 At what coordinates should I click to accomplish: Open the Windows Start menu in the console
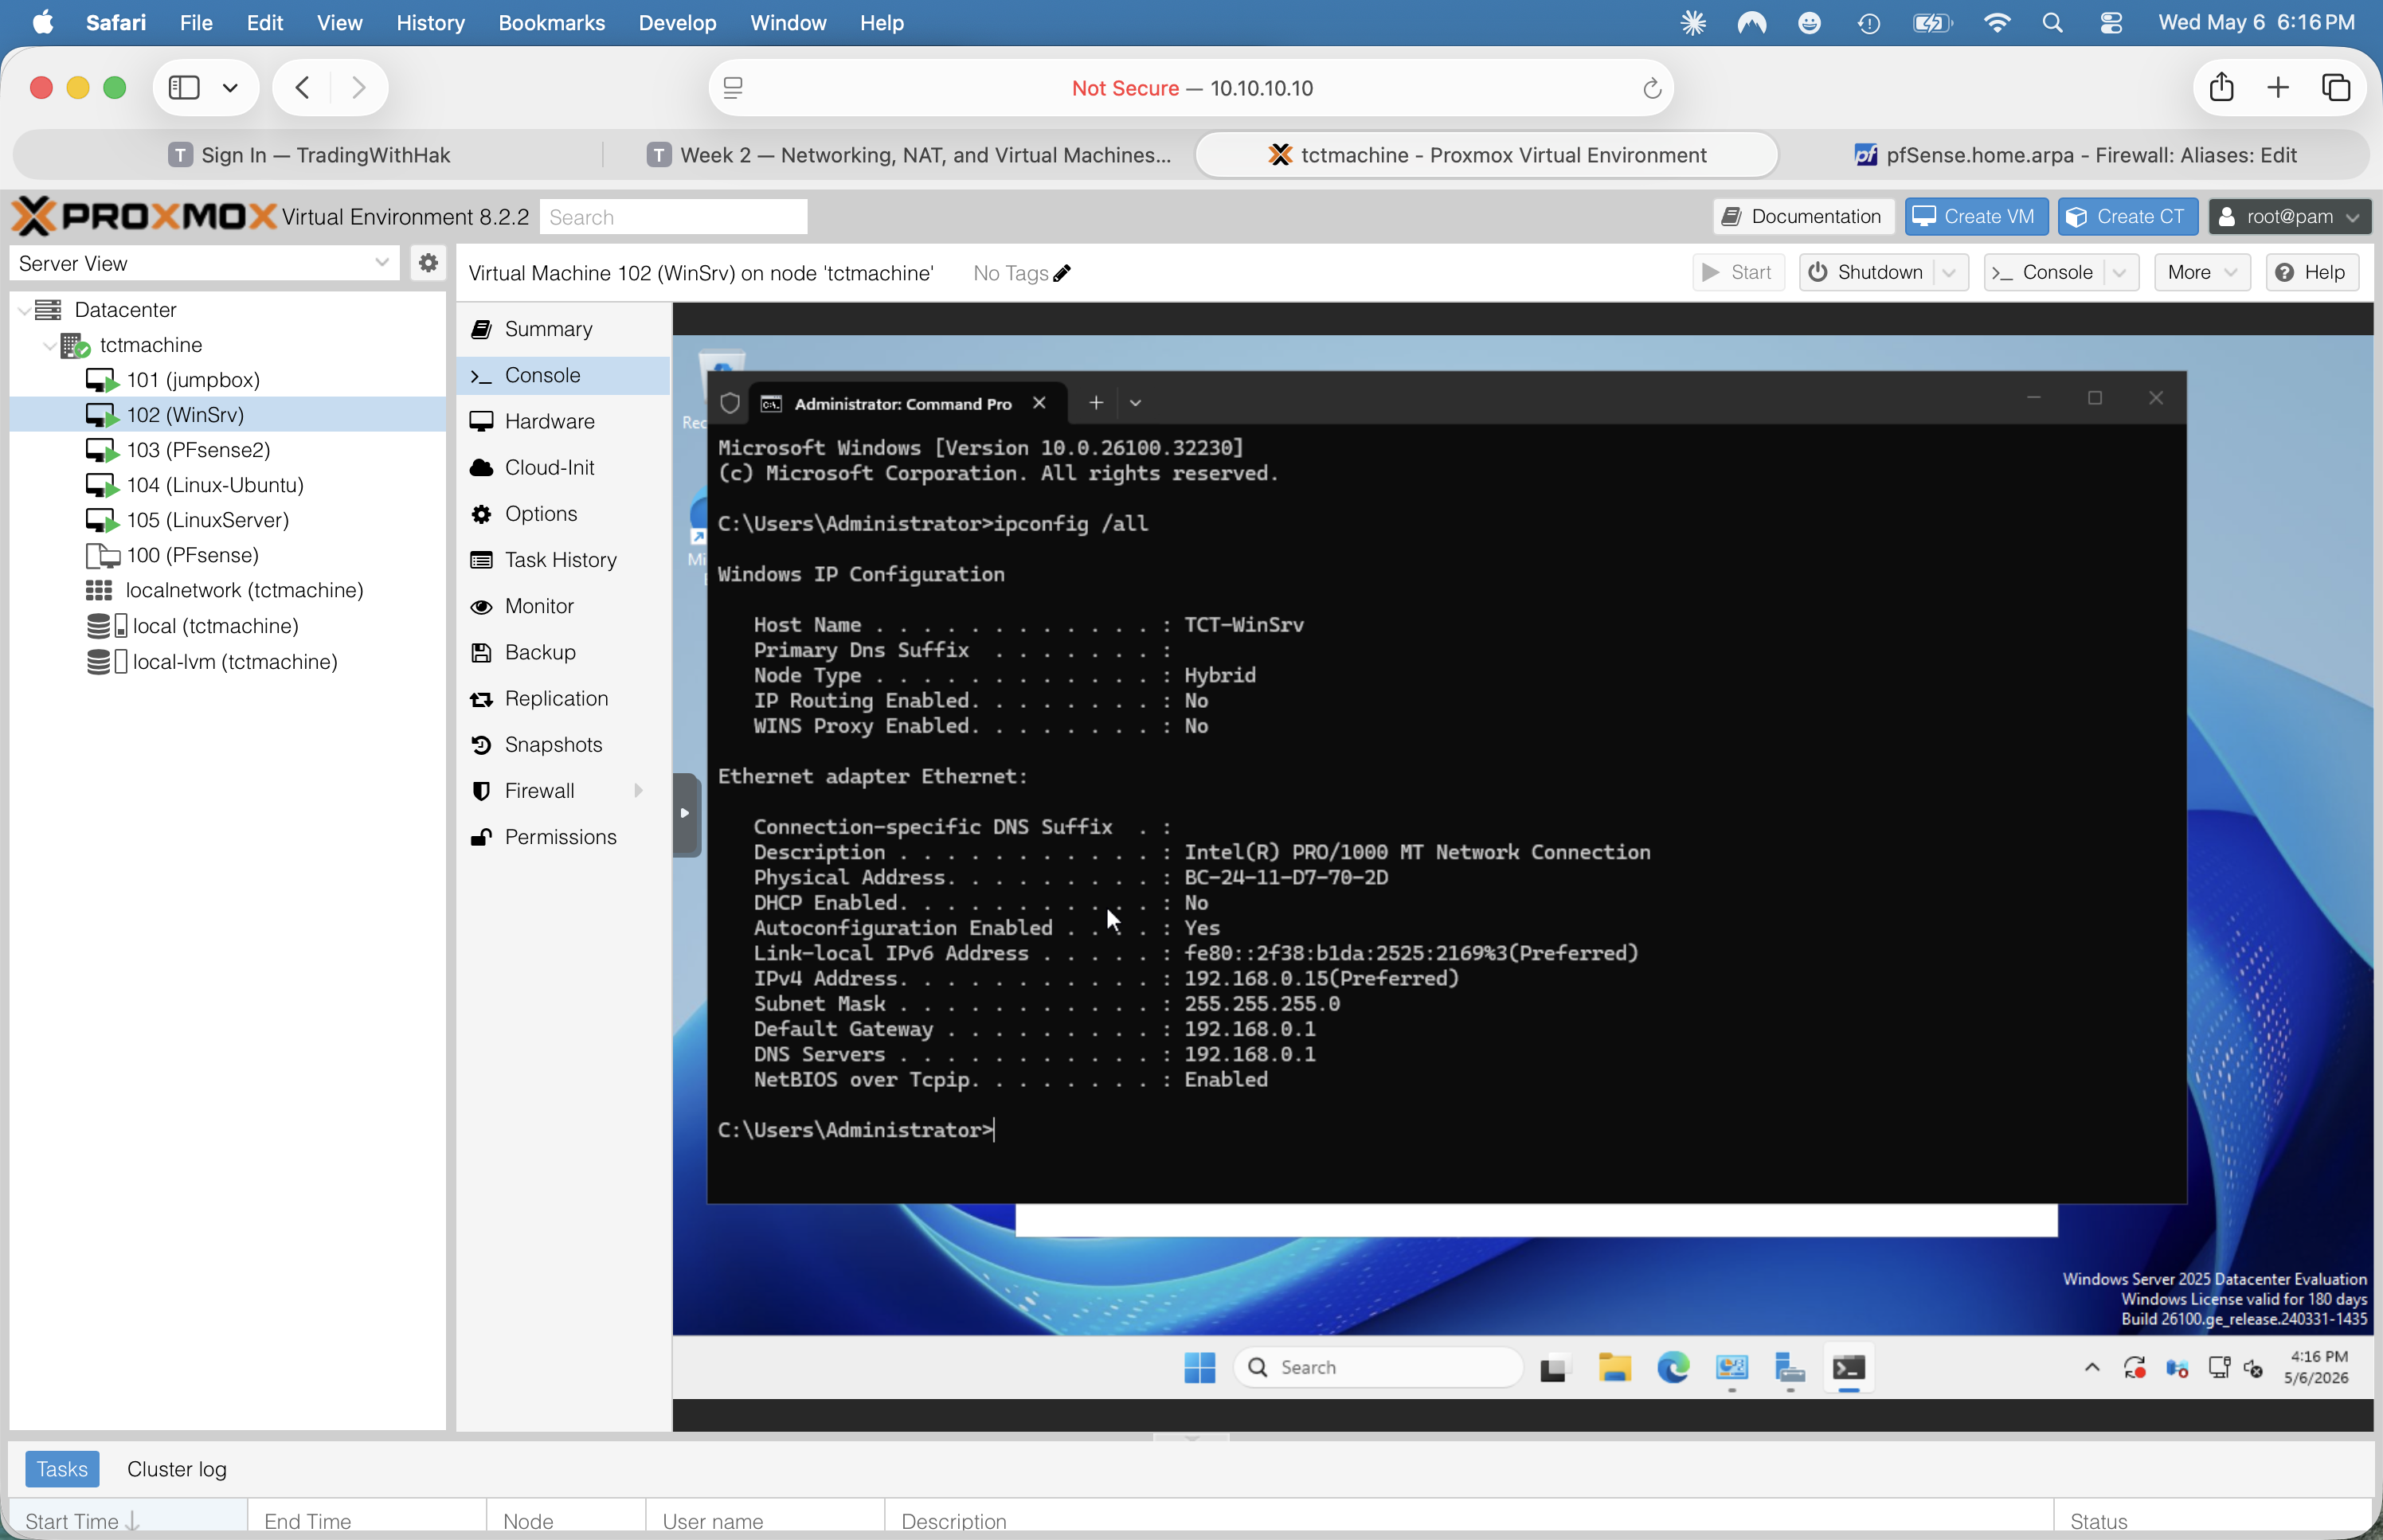(x=1199, y=1367)
